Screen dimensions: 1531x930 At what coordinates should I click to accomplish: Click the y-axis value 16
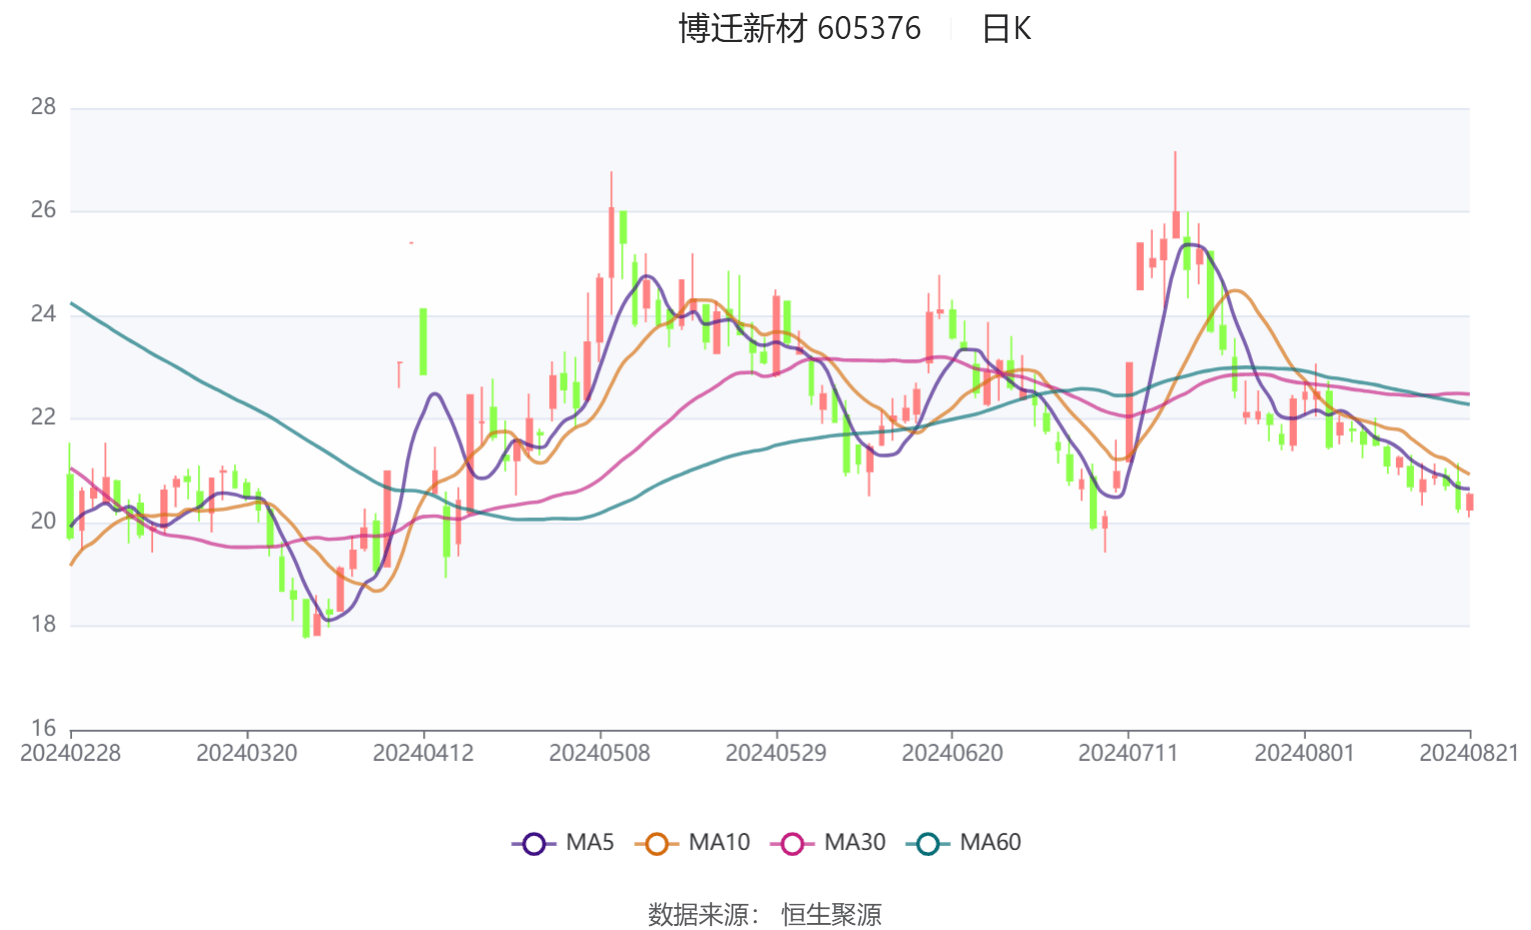pos(43,728)
